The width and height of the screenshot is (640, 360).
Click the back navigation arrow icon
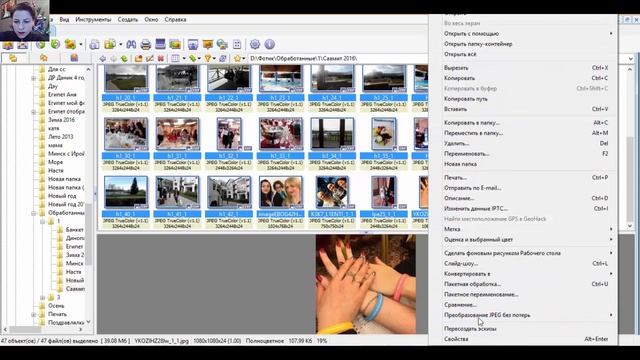click(102, 58)
